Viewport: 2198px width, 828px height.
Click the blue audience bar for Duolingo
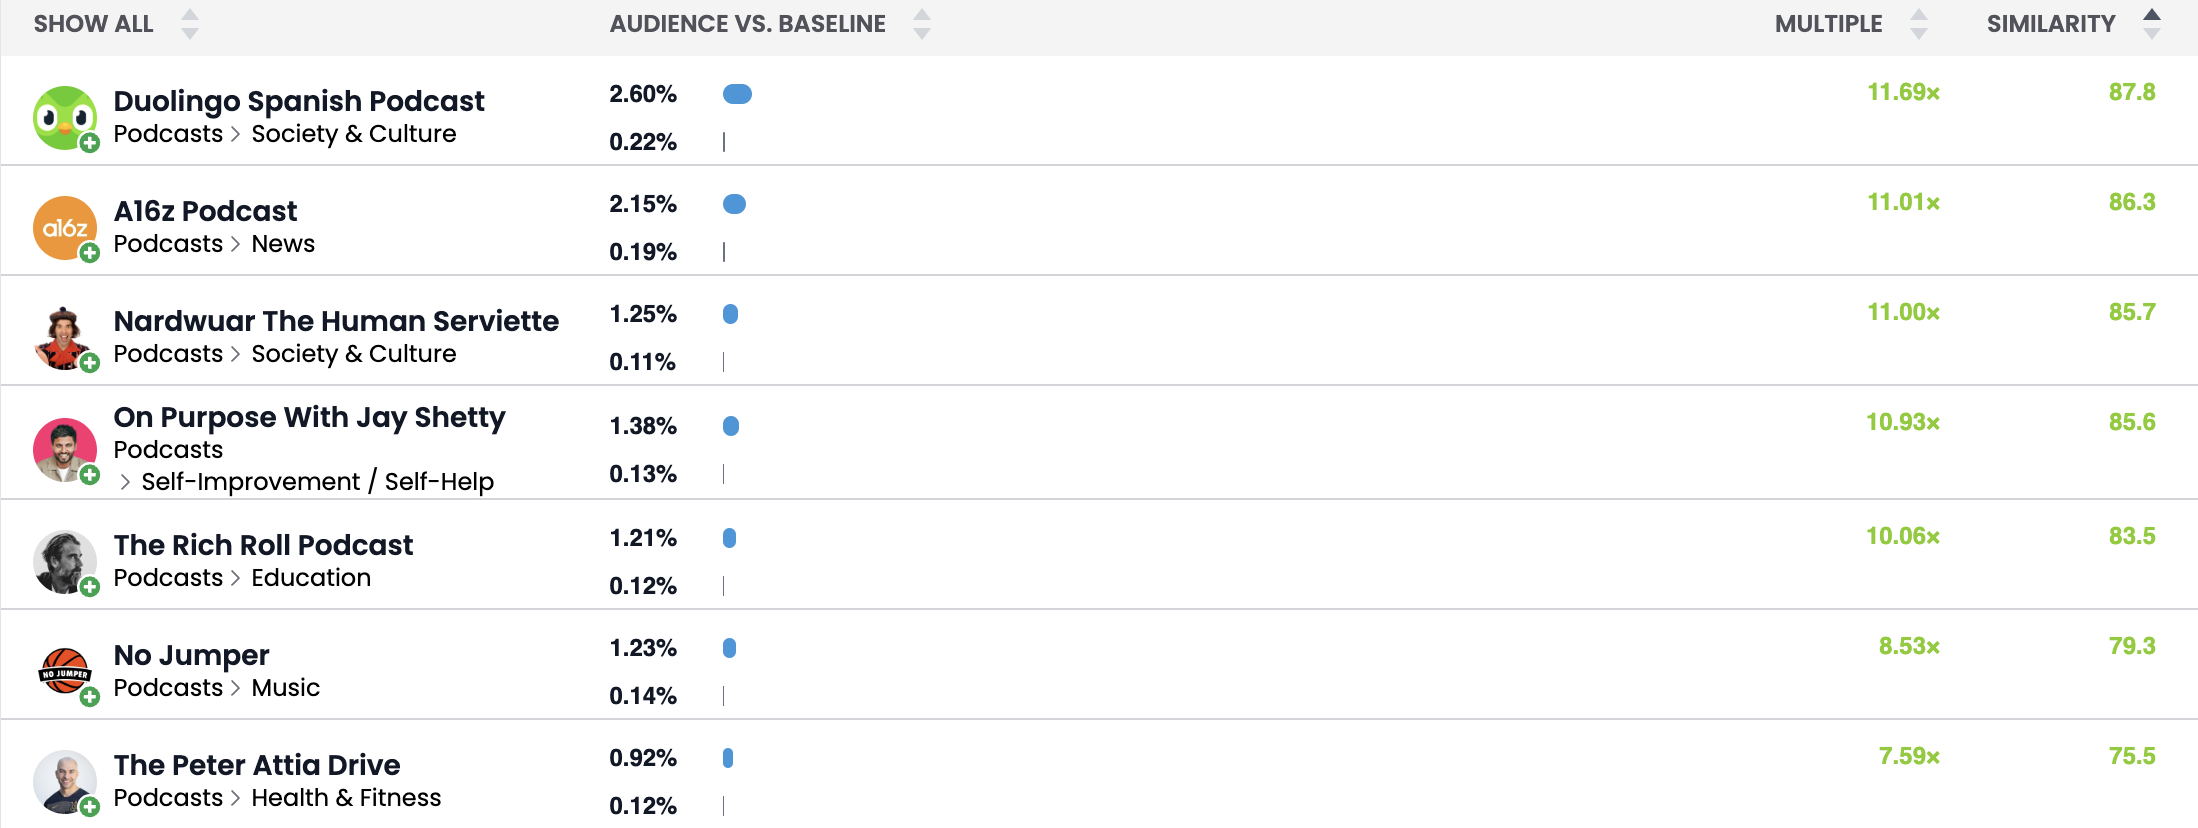(737, 94)
